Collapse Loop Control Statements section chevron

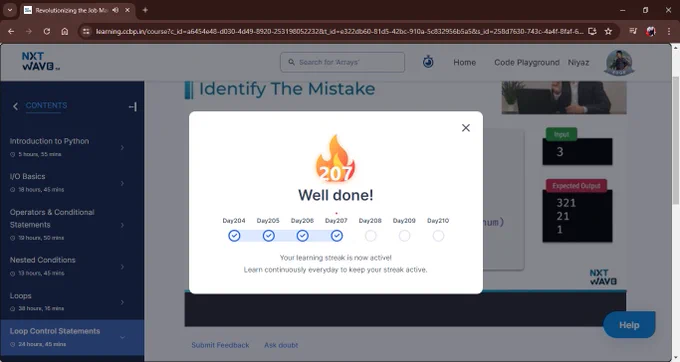[x=122, y=338]
